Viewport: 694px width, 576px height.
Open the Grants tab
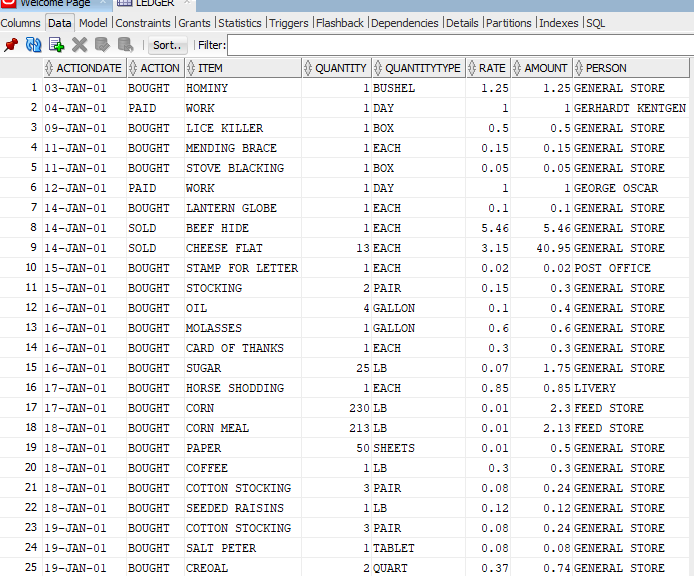[x=194, y=23]
